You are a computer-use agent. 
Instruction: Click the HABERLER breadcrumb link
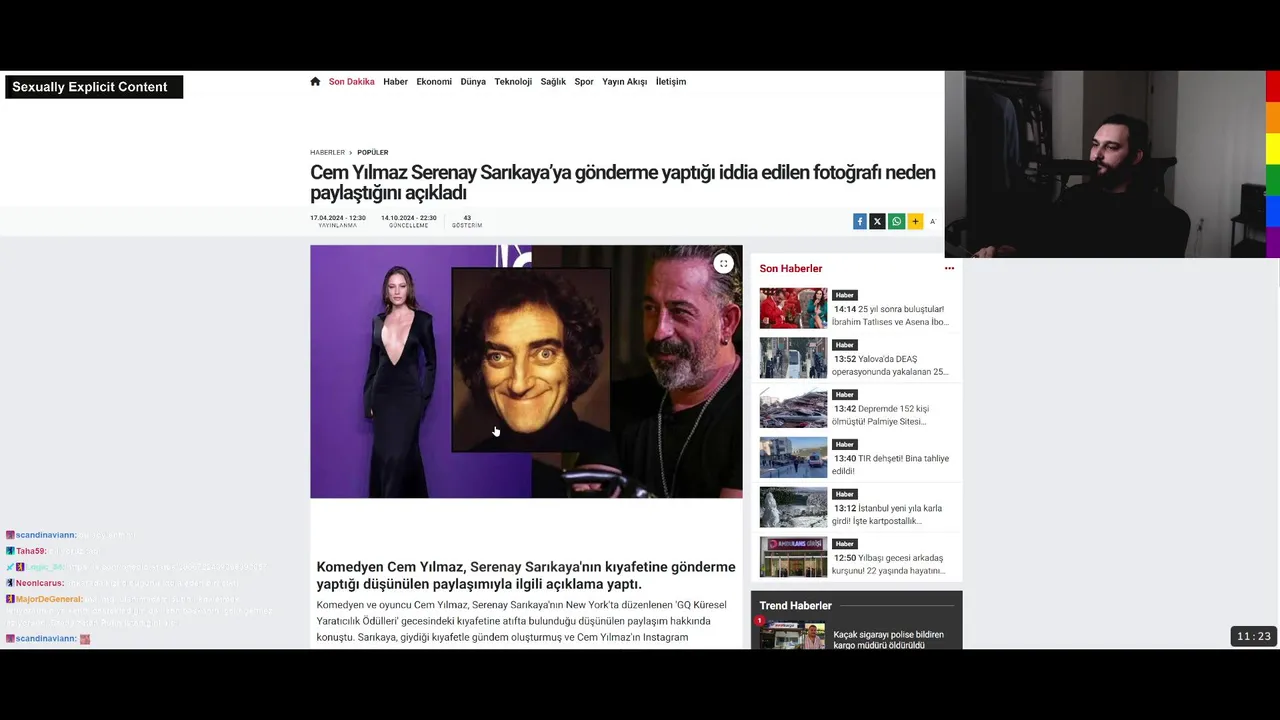click(327, 152)
